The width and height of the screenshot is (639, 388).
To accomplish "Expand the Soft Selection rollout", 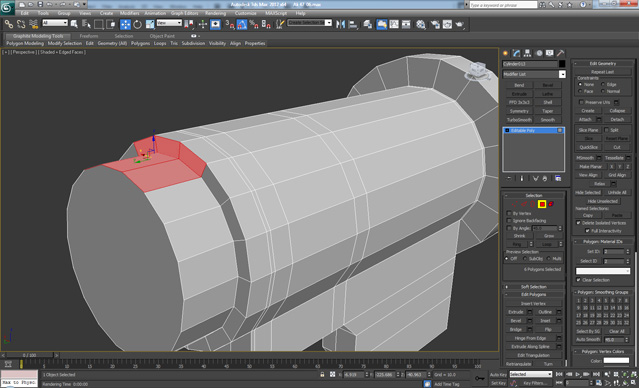I will [x=533, y=287].
